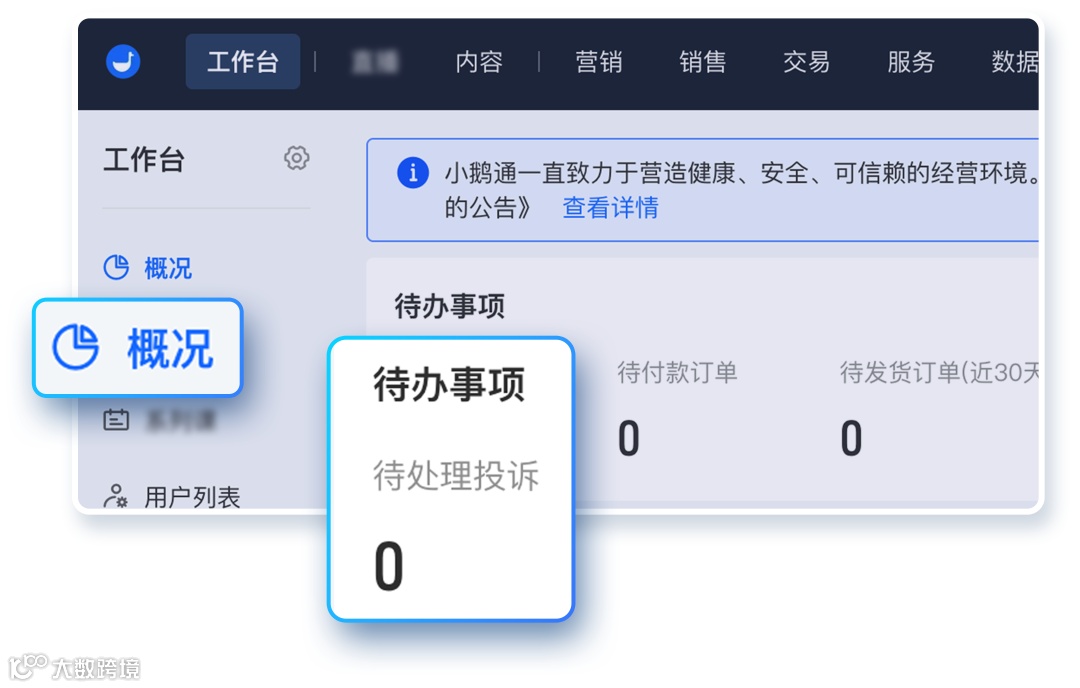The width and height of the screenshot is (1080, 688).
Task: Click the small pie chart icon beside 概况 in the sidebar
Action: (x=117, y=267)
